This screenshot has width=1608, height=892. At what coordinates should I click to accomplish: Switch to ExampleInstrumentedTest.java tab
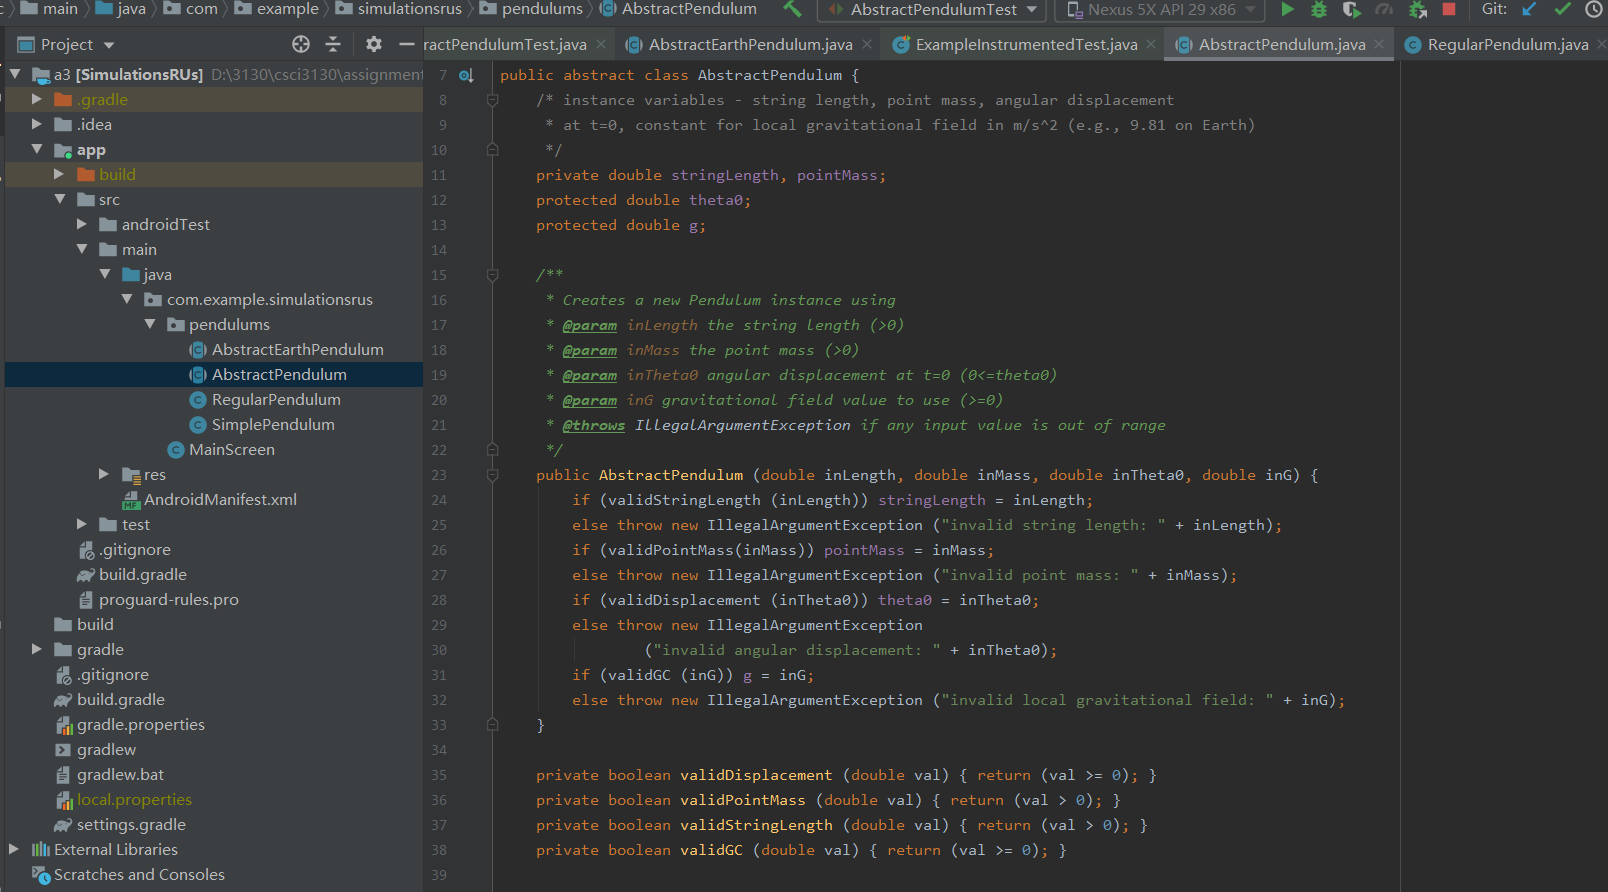(1025, 45)
